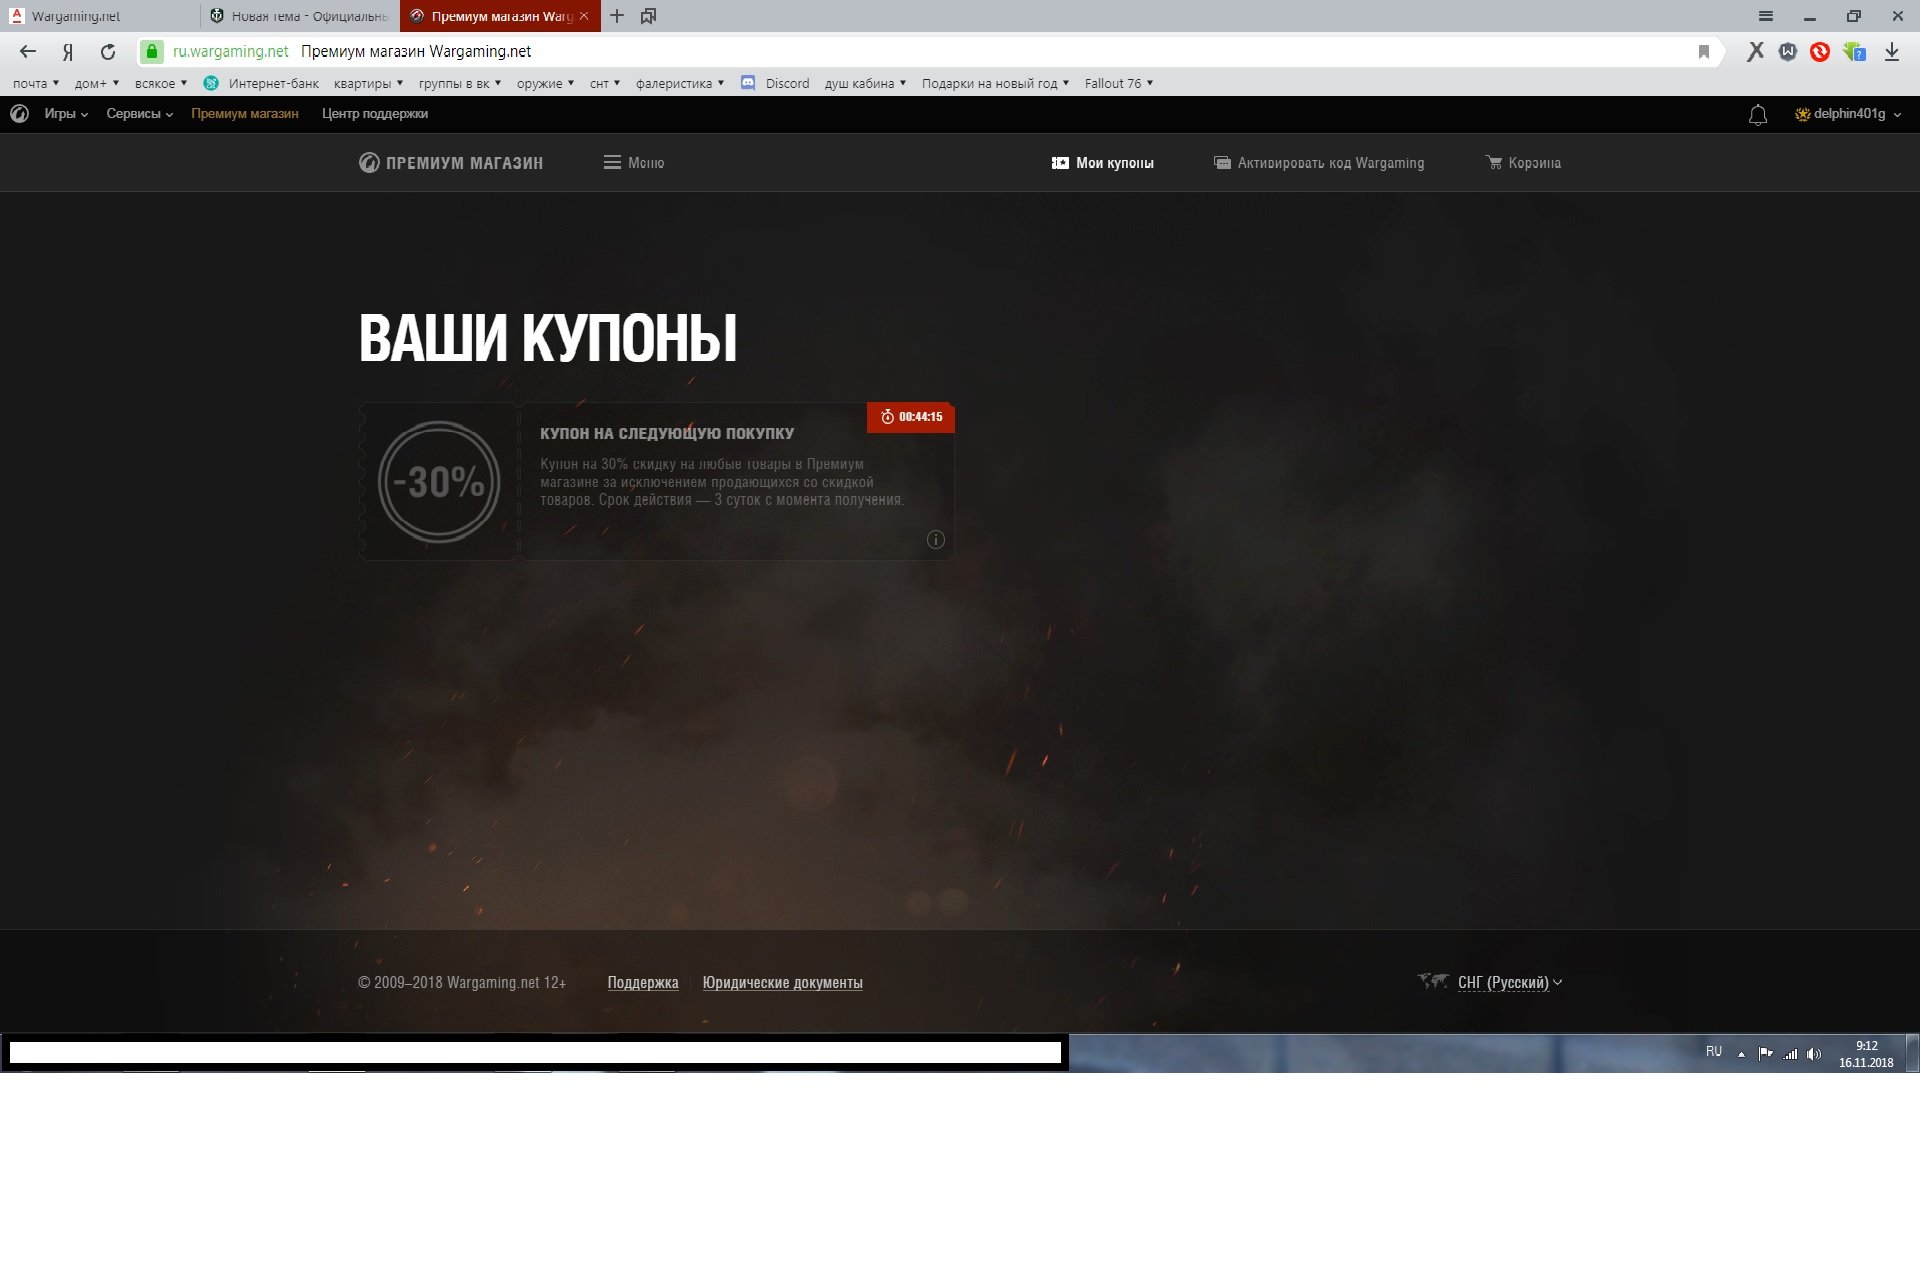Expand the Сервисы dropdown
Image resolution: width=1920 pixels, height=1280 pixels.
coord(140,114)
